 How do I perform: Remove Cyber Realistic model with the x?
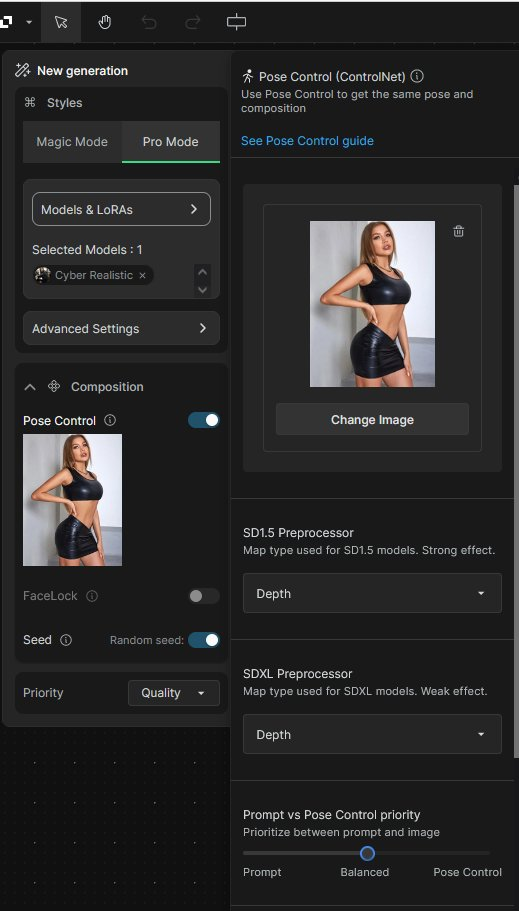pyautogui.click(x=142, y=275)
